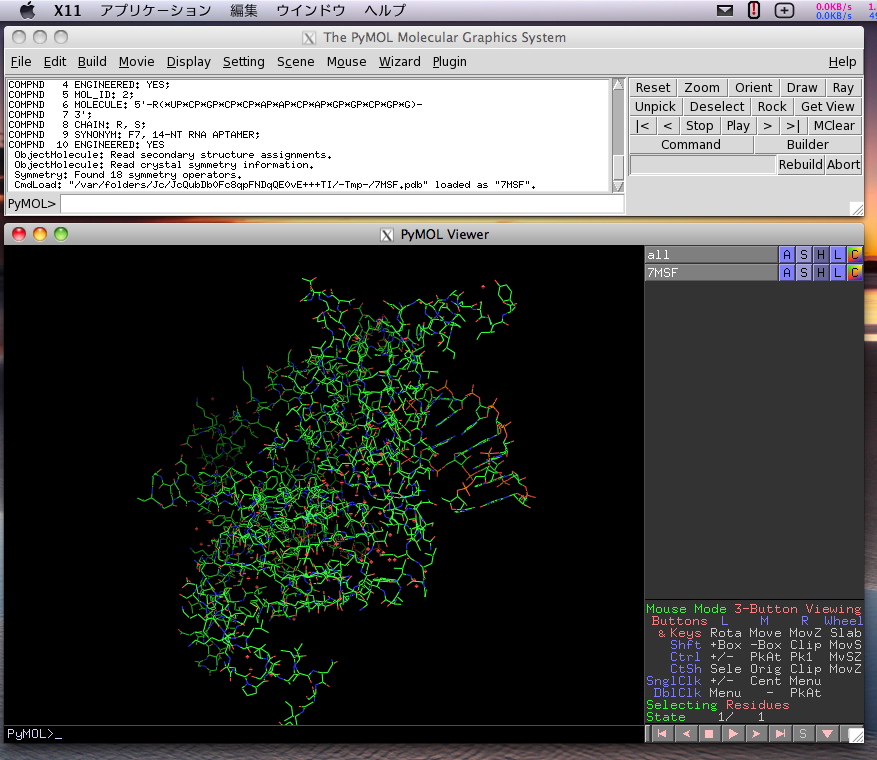Open Color menu (C) for all row
This screenshot has height=760, width=877.
pos(855,254)
